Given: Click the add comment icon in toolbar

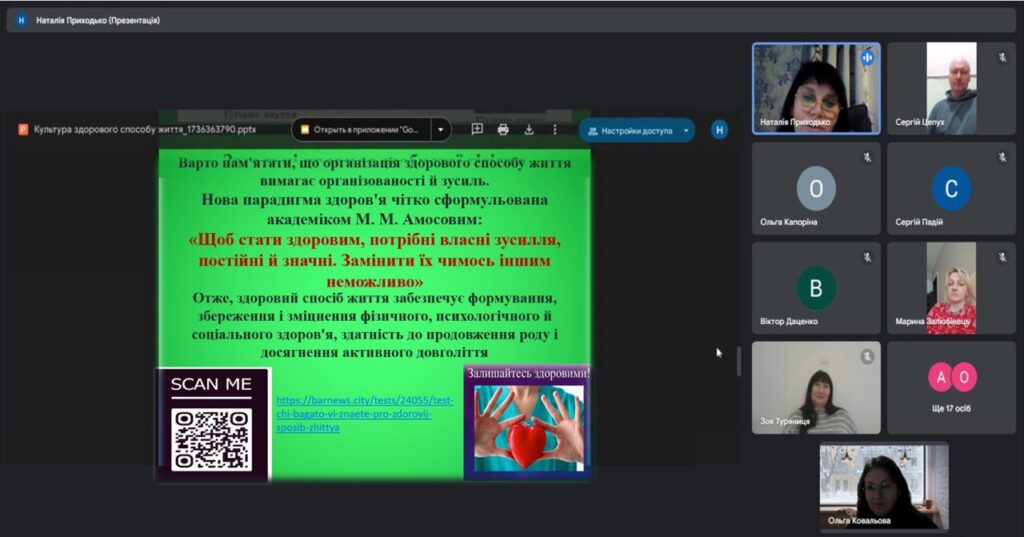Looking at the screenshot, I should (477, 130).
